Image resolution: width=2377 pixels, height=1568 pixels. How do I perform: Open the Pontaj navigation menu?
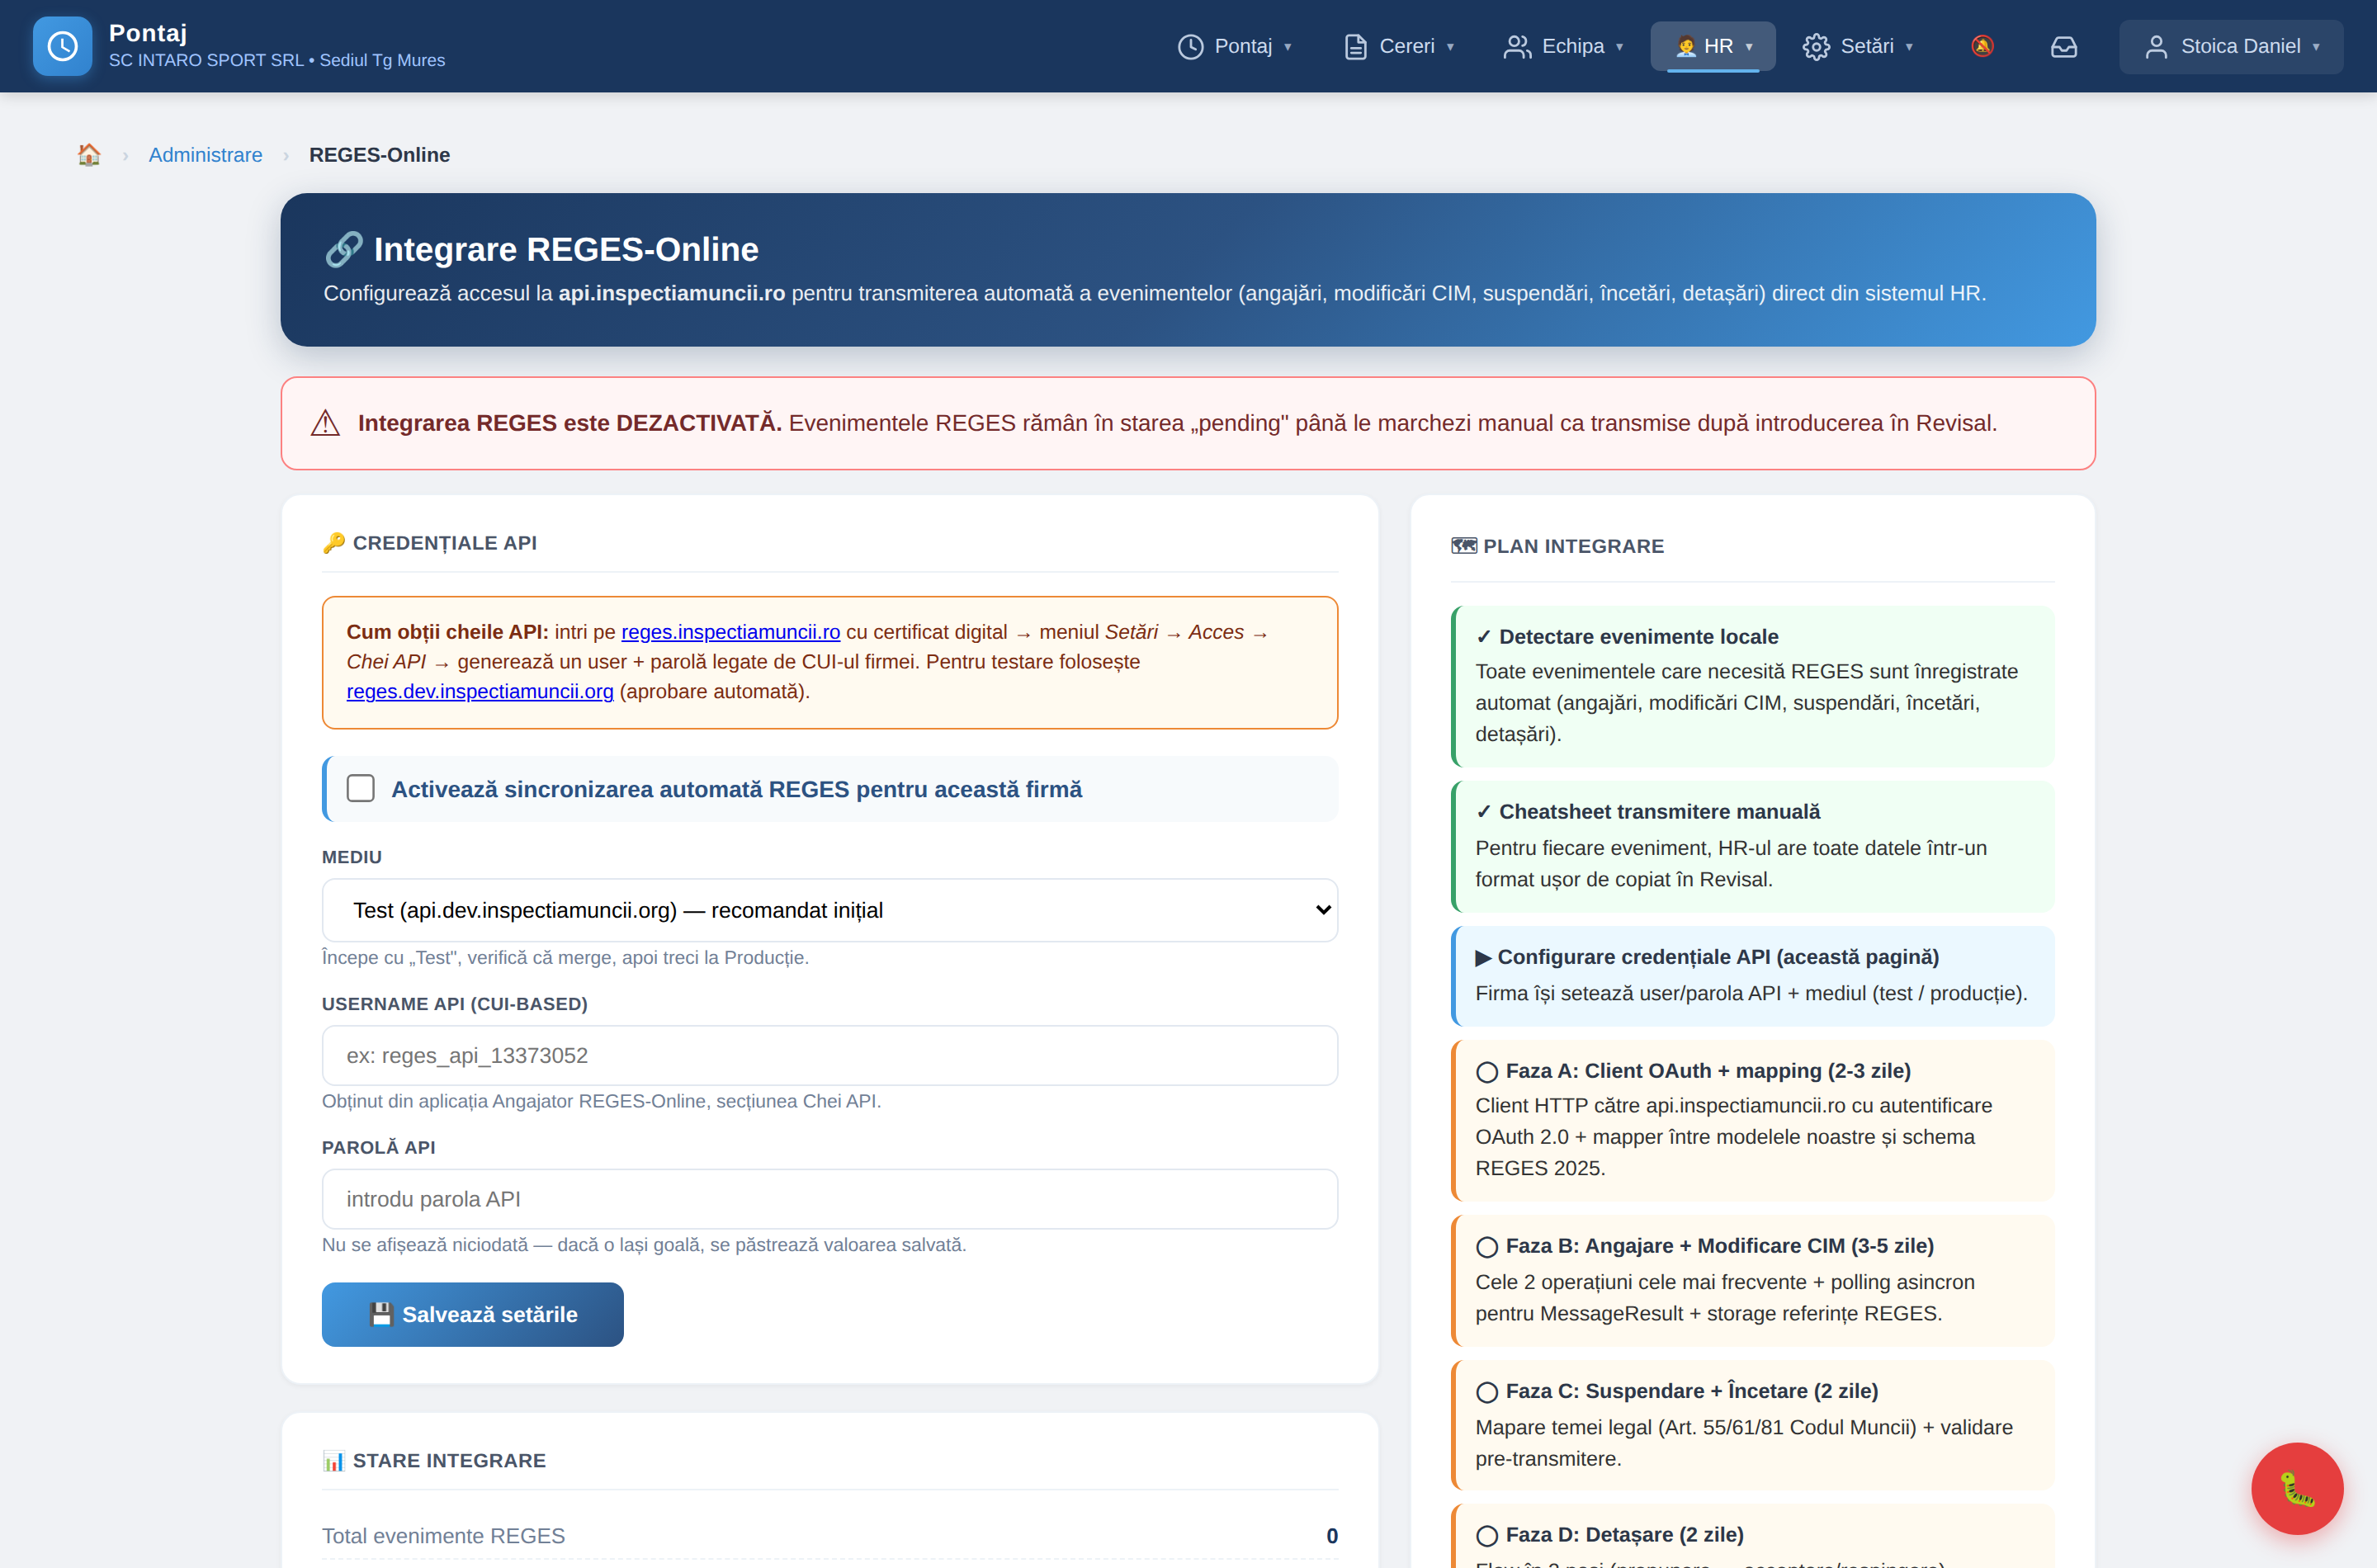[x=1235, y=46]
